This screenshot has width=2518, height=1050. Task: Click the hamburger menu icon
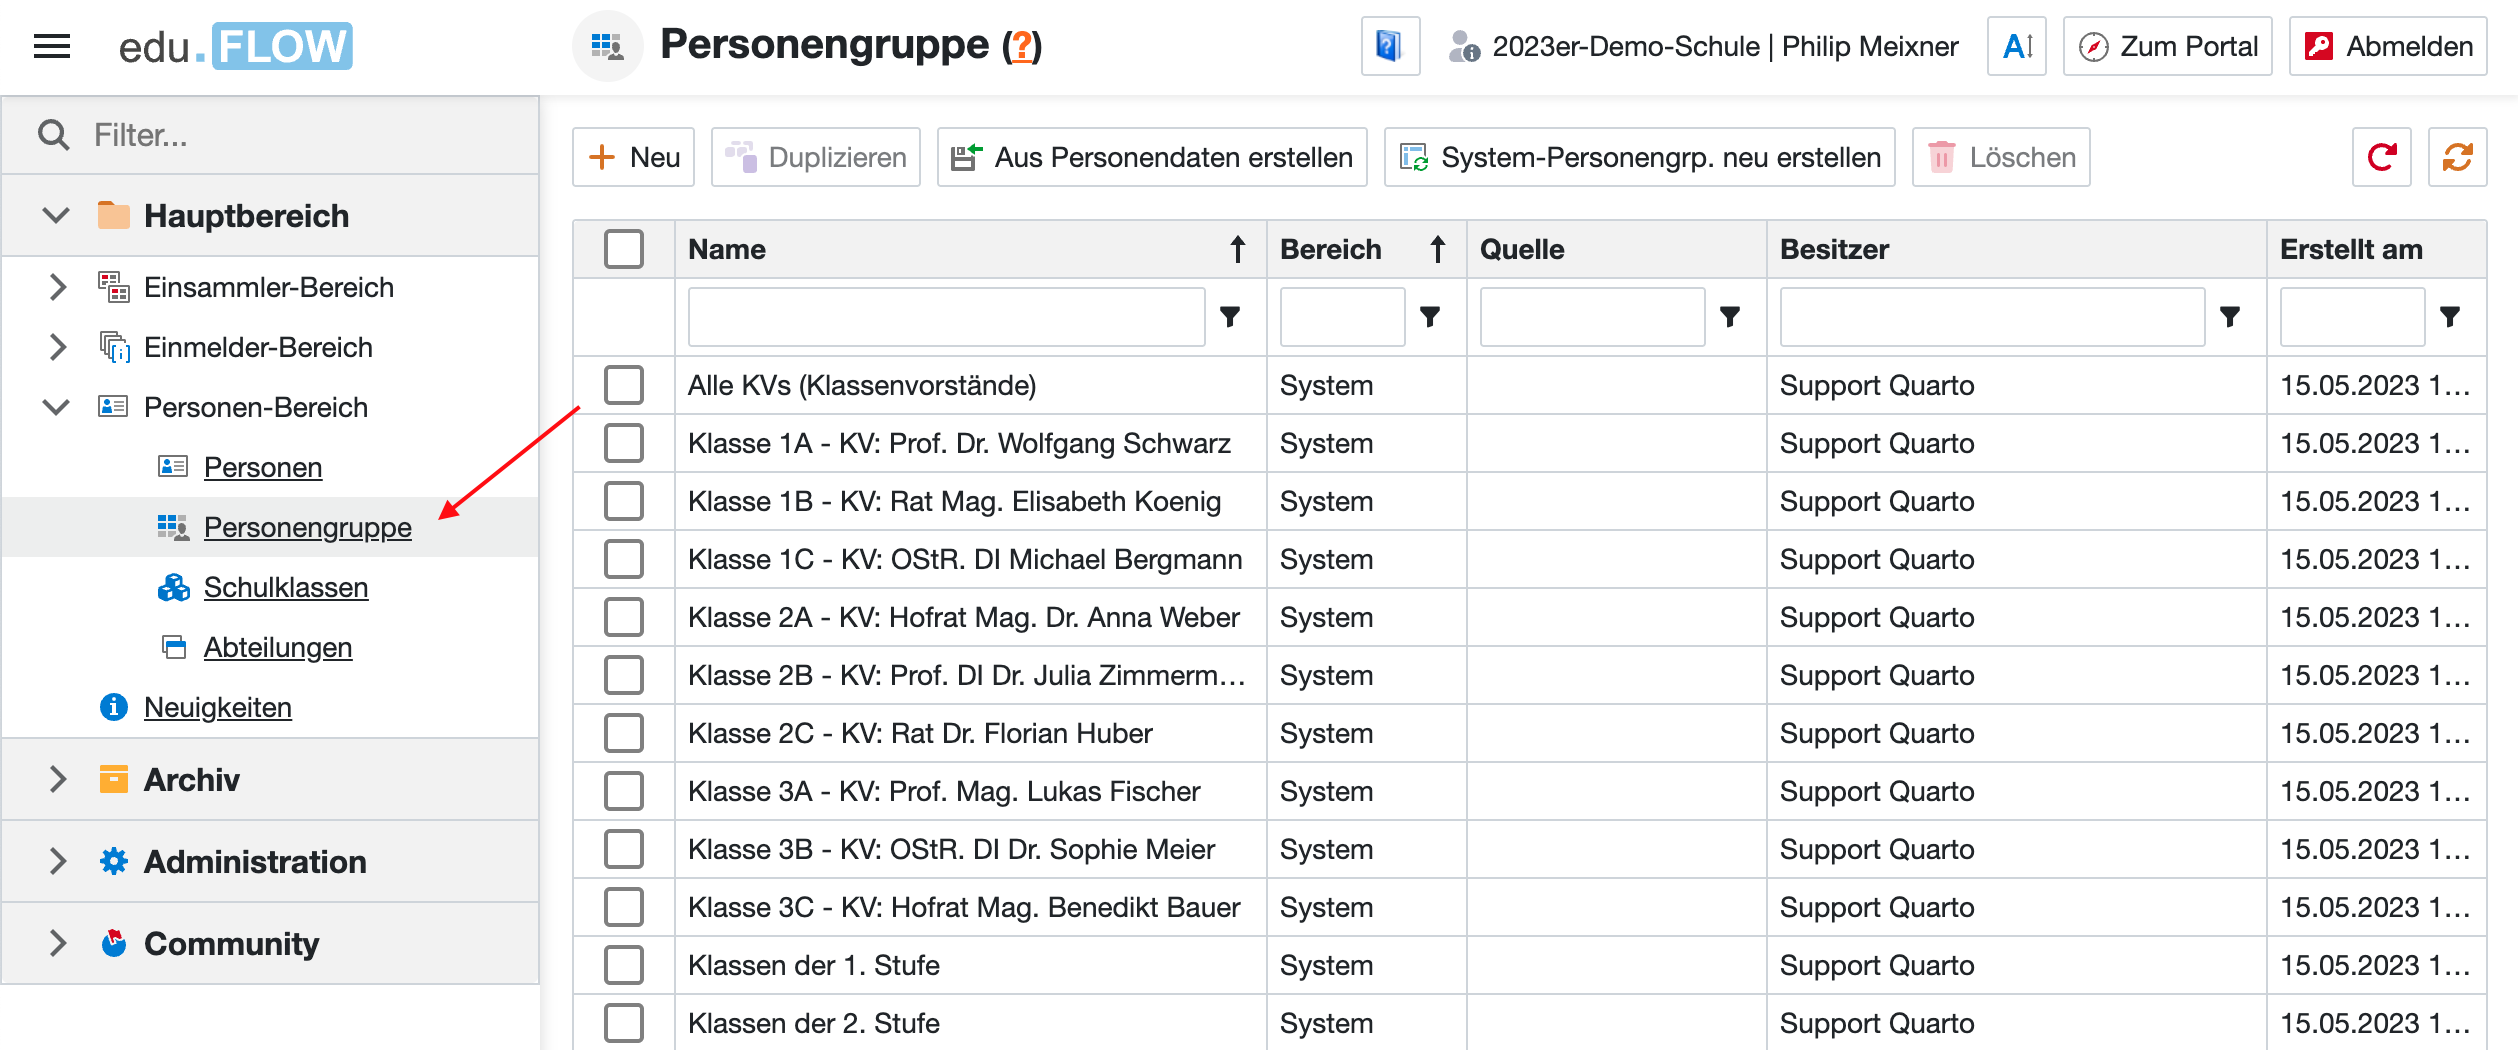[x=52, y=46]
